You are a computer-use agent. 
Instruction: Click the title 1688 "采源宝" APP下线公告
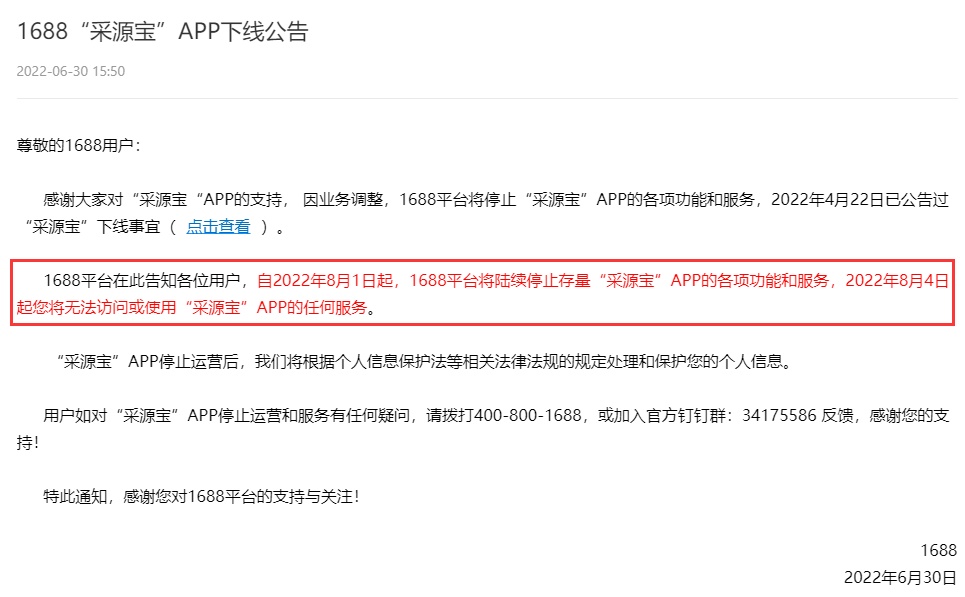point(162,31)
